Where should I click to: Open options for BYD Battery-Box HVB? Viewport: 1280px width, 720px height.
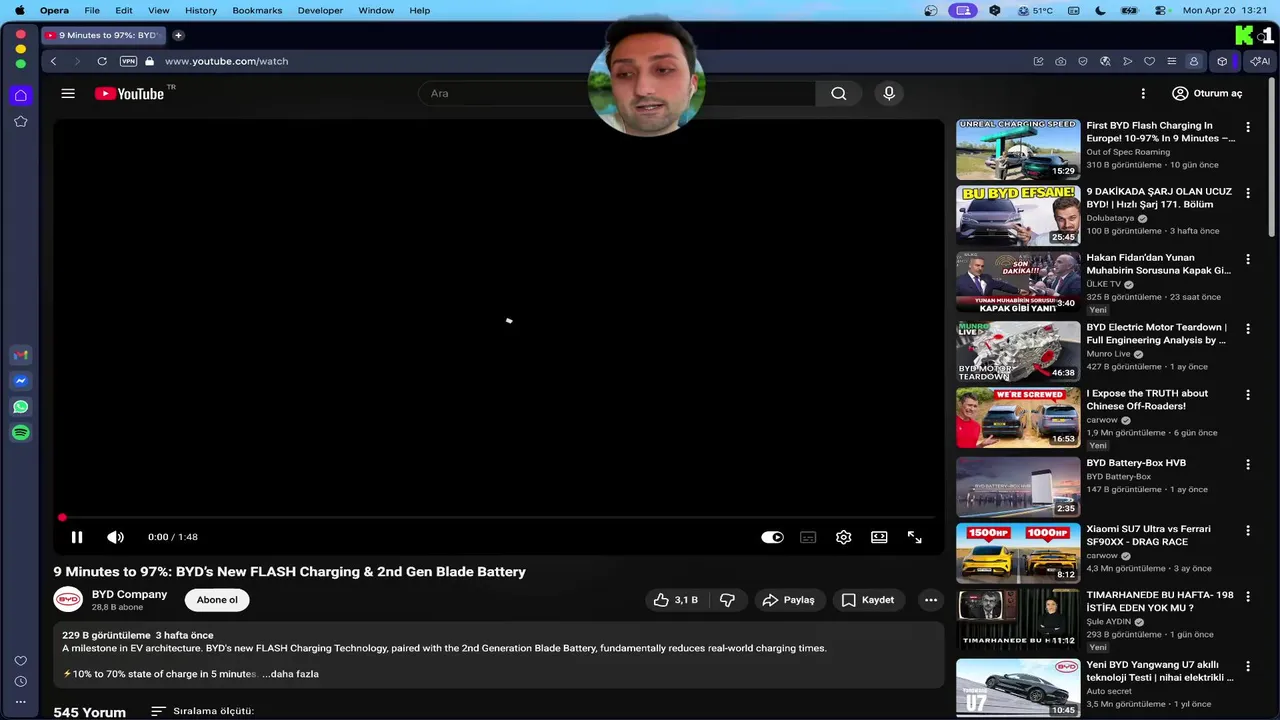tap(1247, 465)
